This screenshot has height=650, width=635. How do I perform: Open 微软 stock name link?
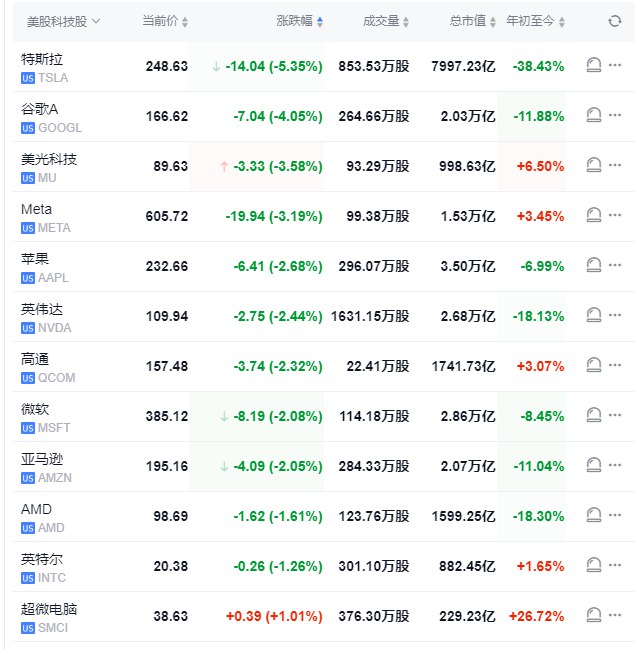35,409
